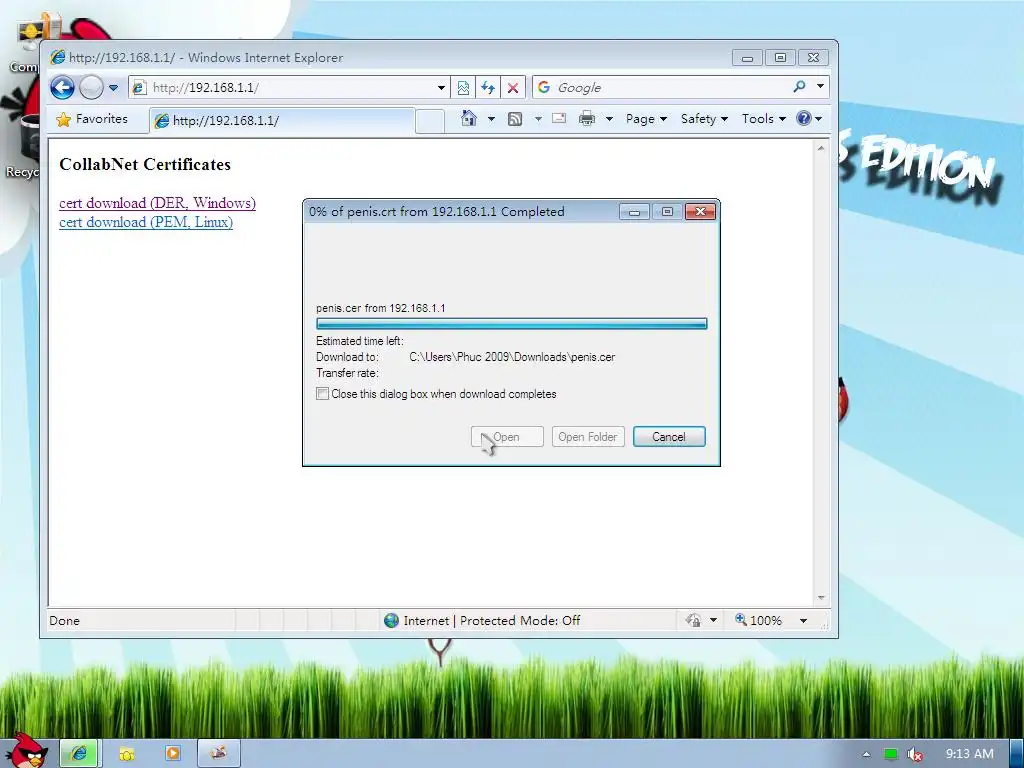This screenshot has height=768, width=1024.
Task: Close the download dialog with red X
Action: click(700, 212)
